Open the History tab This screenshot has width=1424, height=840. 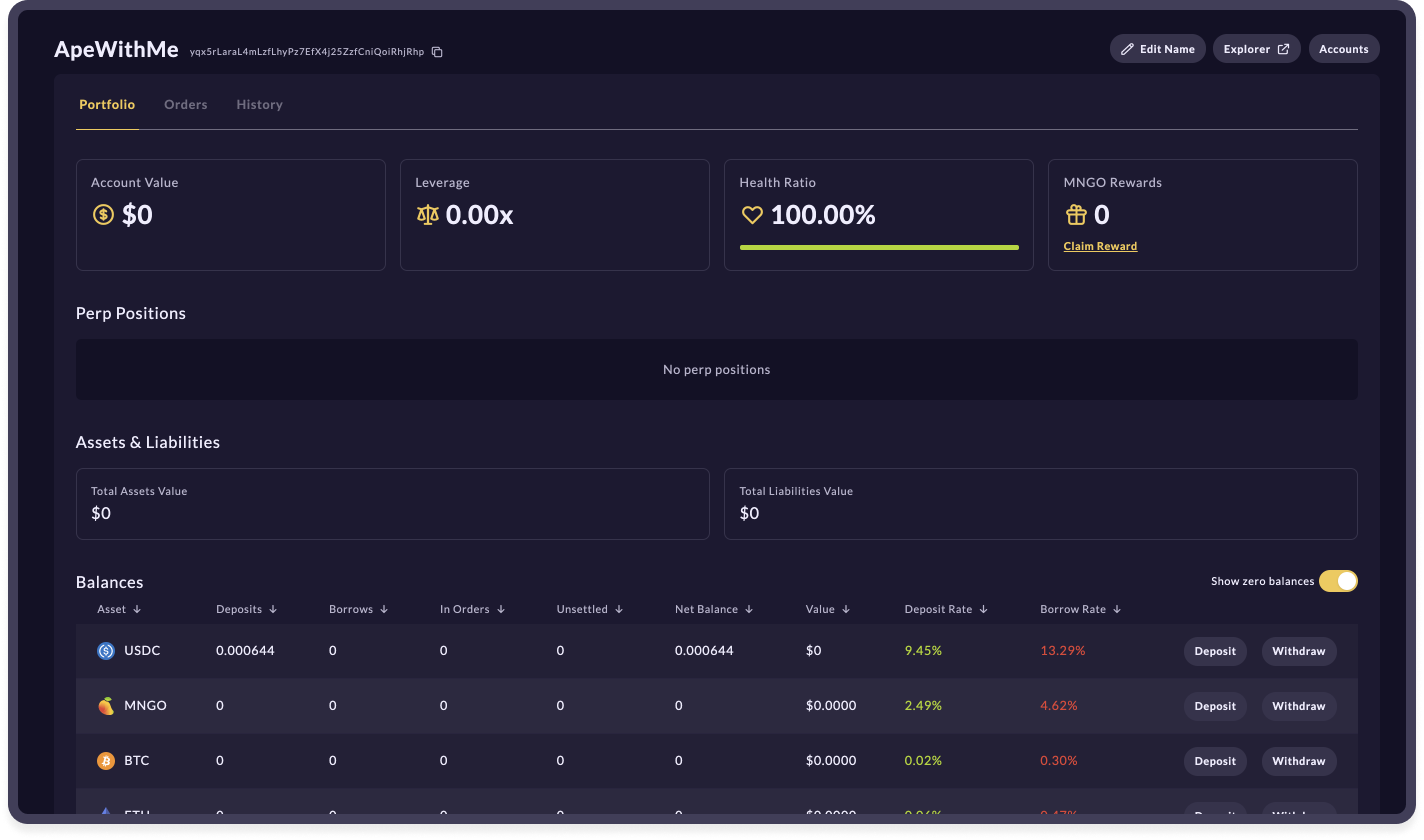[x=260, y=104]
